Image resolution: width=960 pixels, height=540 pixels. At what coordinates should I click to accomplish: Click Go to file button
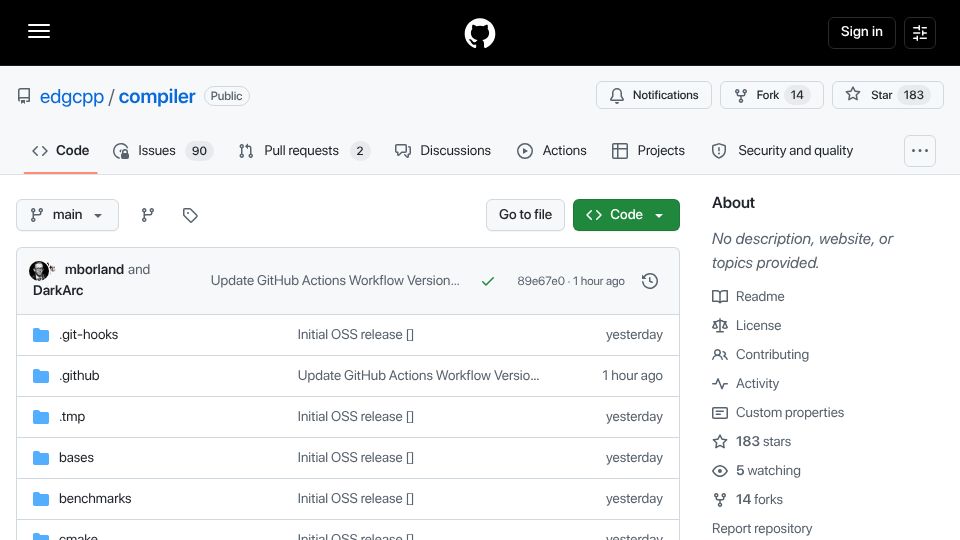tap(525, 215)
